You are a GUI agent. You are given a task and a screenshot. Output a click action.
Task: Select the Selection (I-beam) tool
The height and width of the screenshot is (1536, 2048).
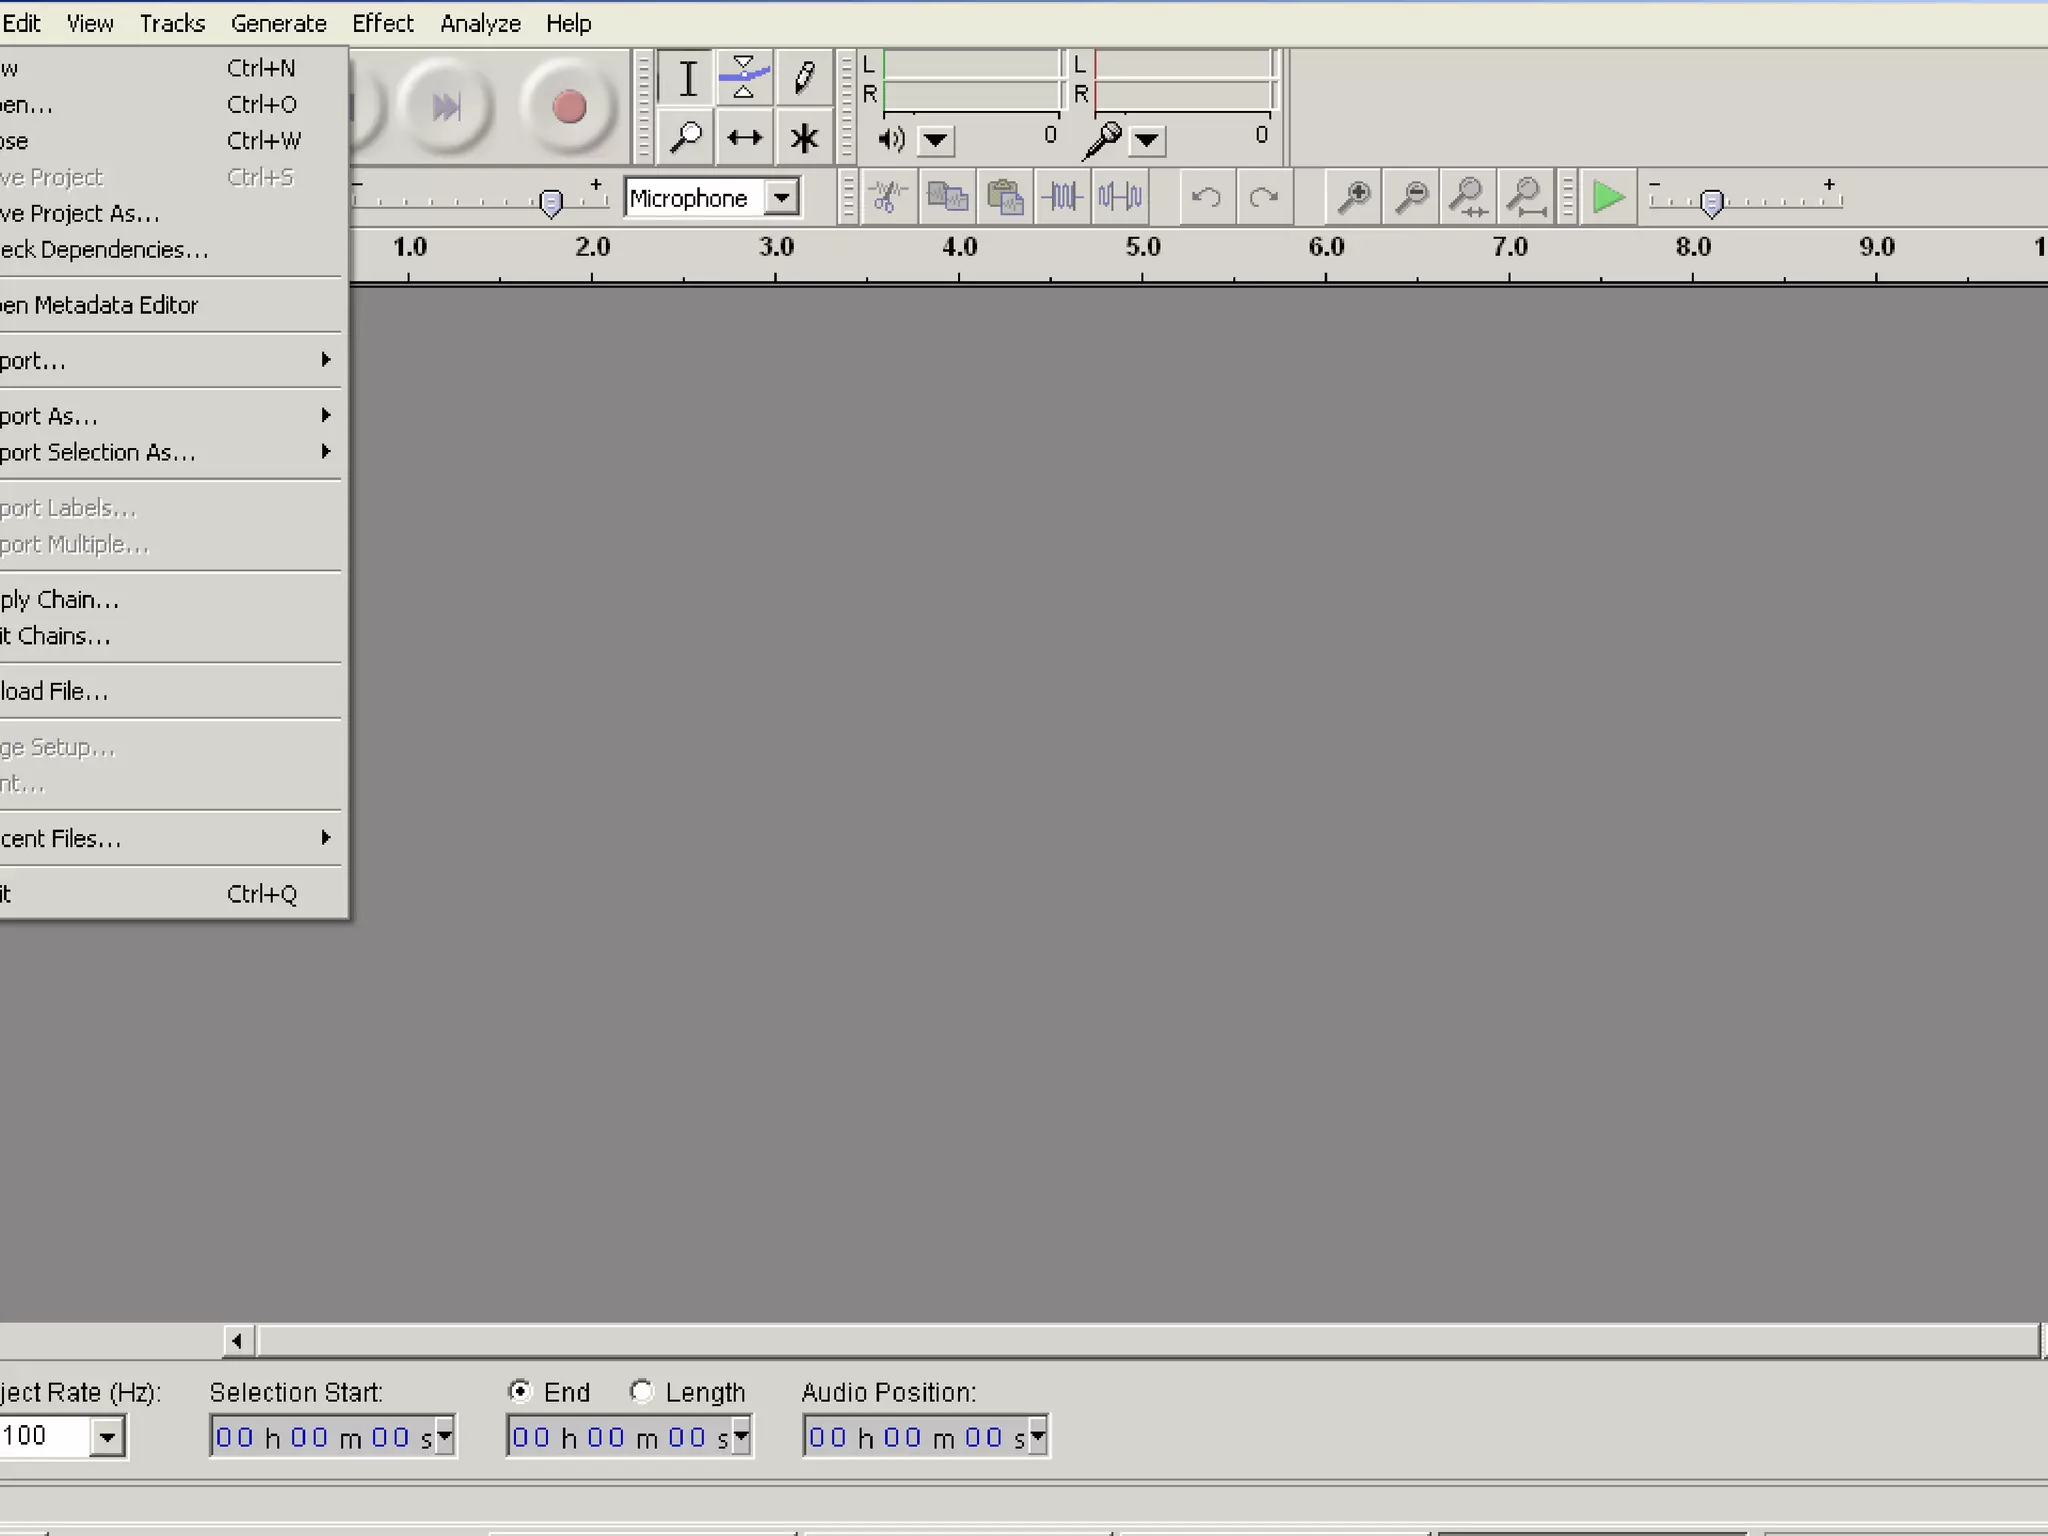pyautogui.click(x=688, y=78)
